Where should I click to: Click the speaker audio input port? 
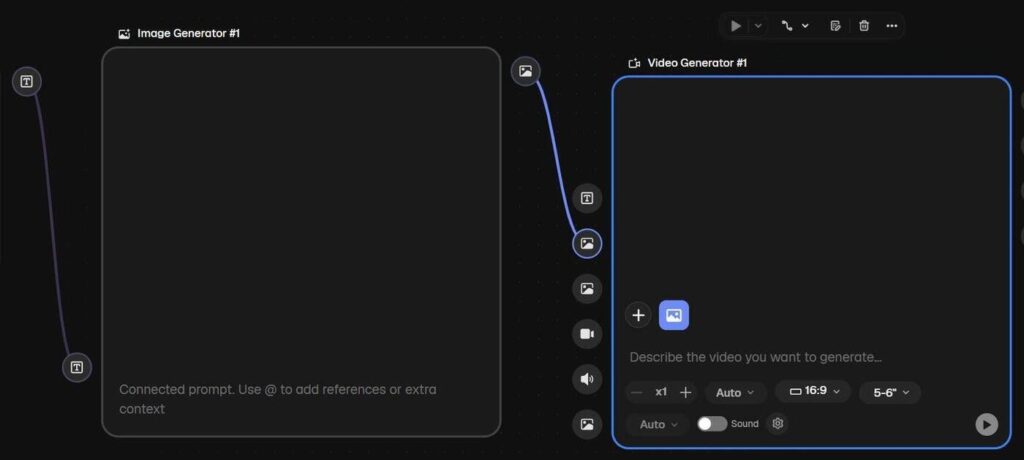[x=587, y=379]
